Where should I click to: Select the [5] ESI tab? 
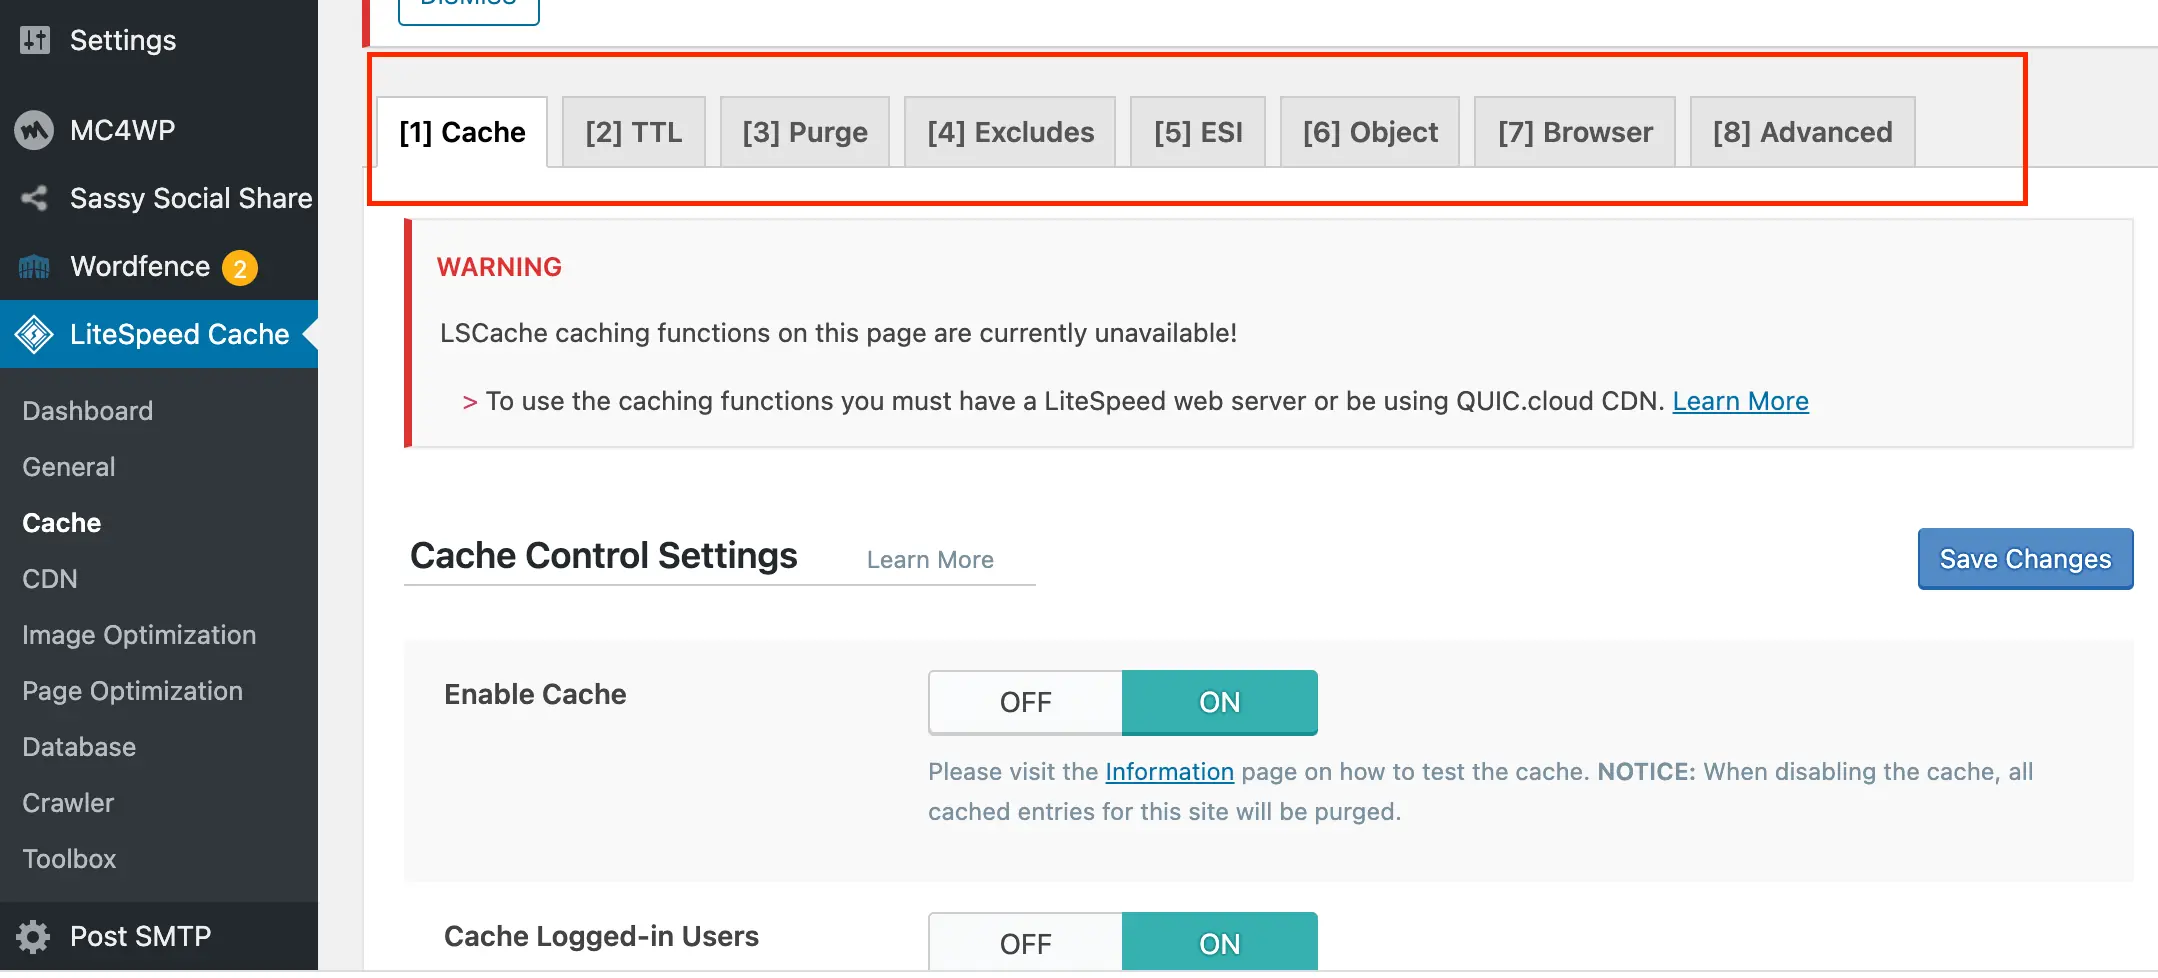[1198, 132]
